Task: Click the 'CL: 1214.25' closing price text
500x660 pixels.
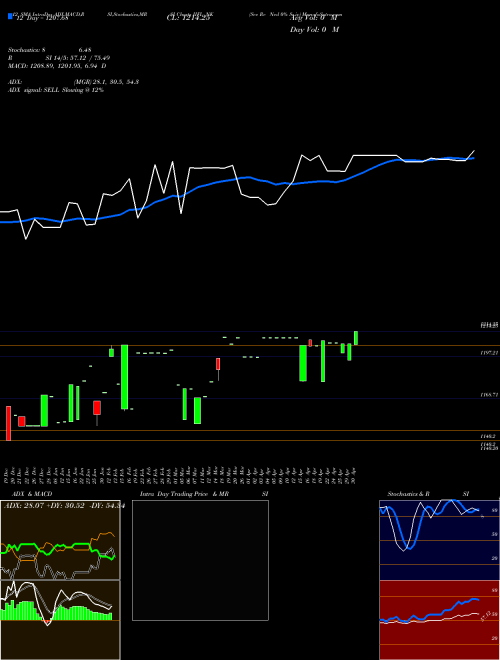Action: pos(188,19)
